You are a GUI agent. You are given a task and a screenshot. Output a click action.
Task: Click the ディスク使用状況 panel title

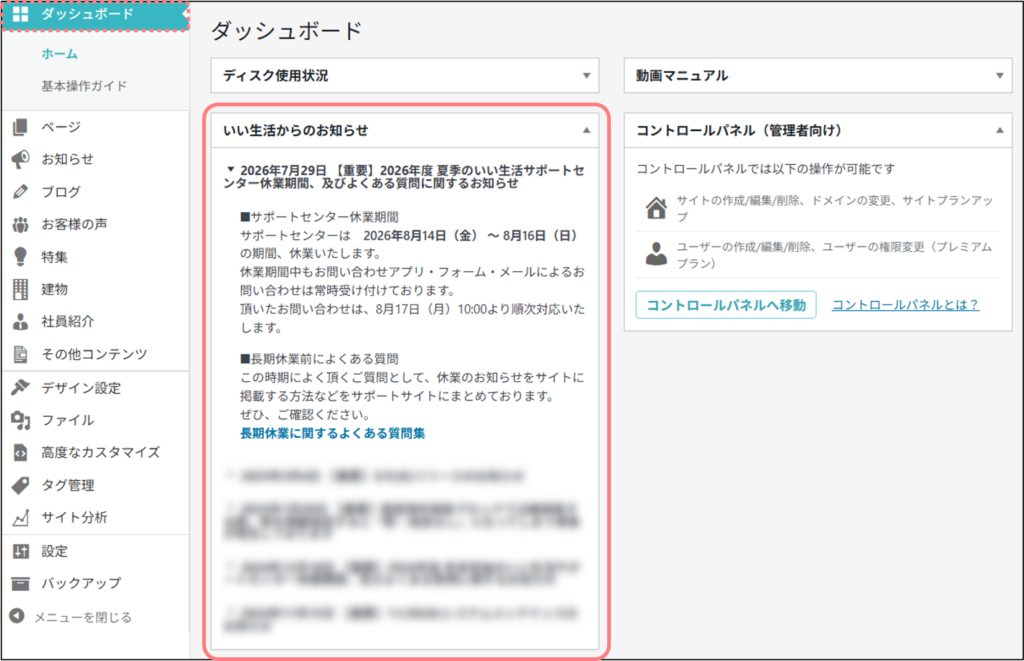pyautogui.click(x=276, y=76)
